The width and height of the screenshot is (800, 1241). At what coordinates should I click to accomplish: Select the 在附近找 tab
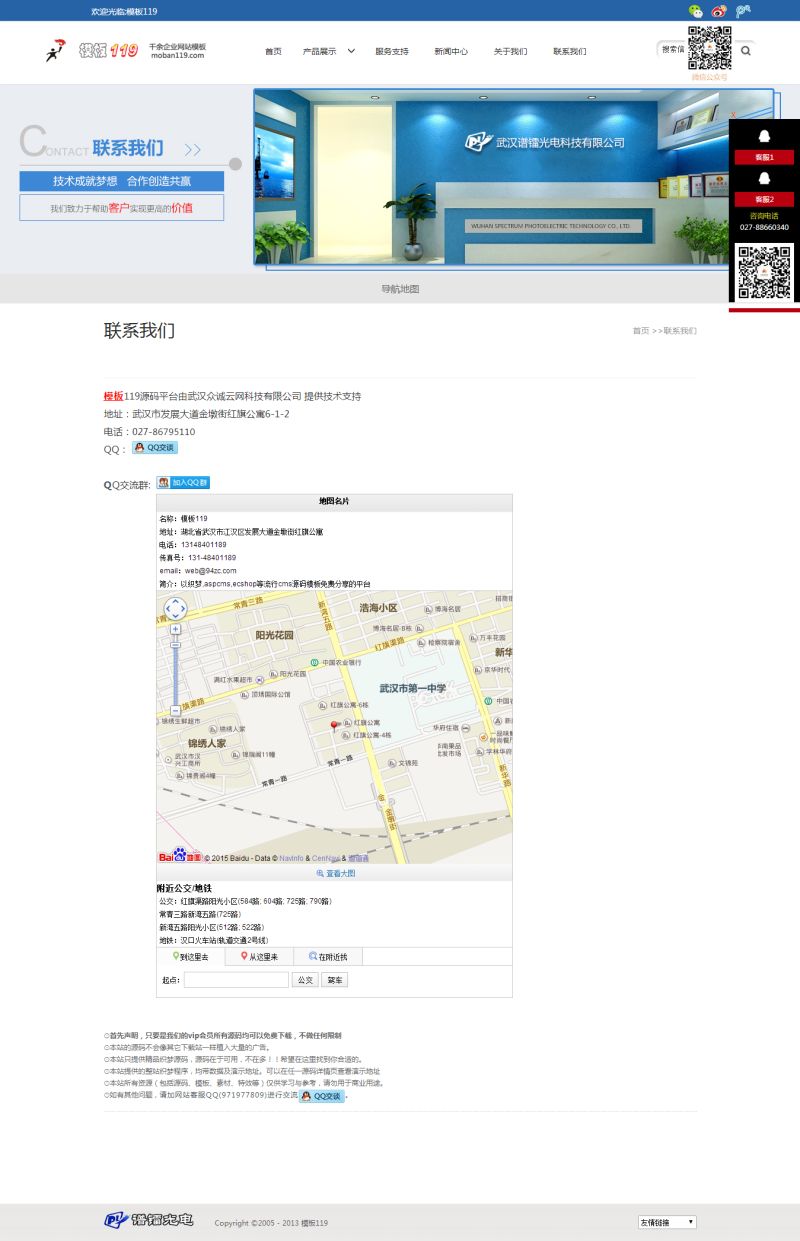(328, 957)
